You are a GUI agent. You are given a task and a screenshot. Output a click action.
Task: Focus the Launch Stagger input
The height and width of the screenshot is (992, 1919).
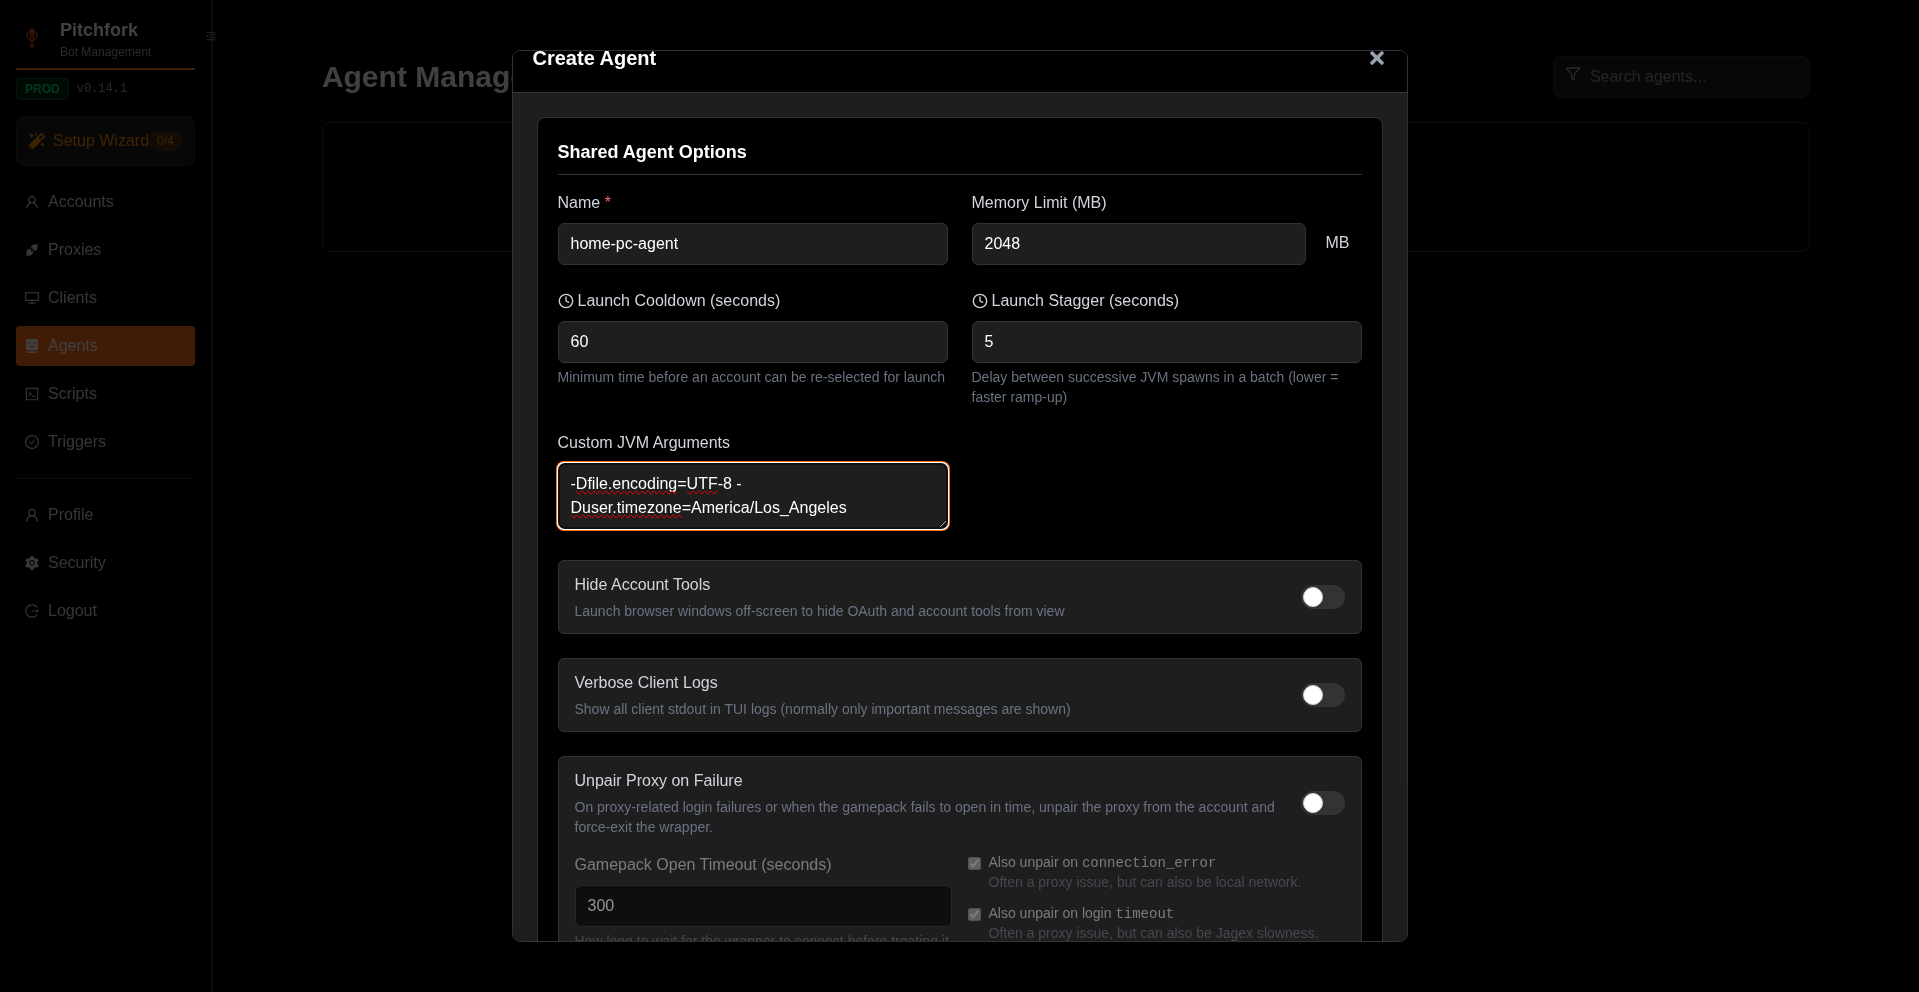[1166, 342]
